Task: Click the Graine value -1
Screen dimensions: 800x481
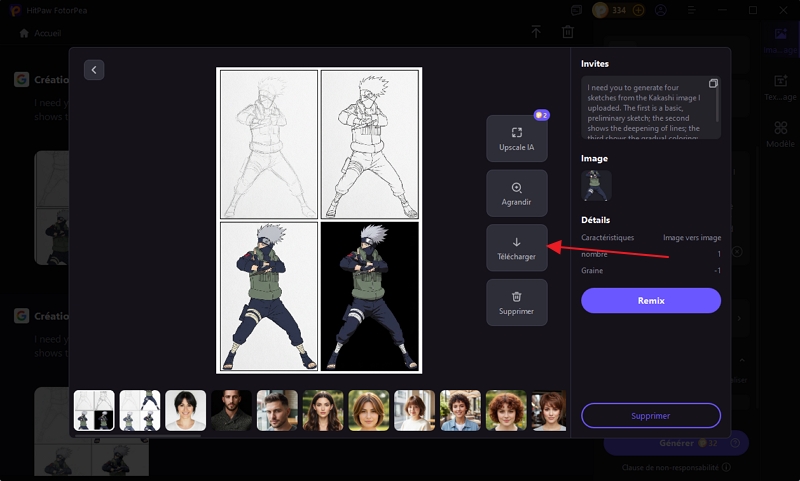Action: click(717, 270)
